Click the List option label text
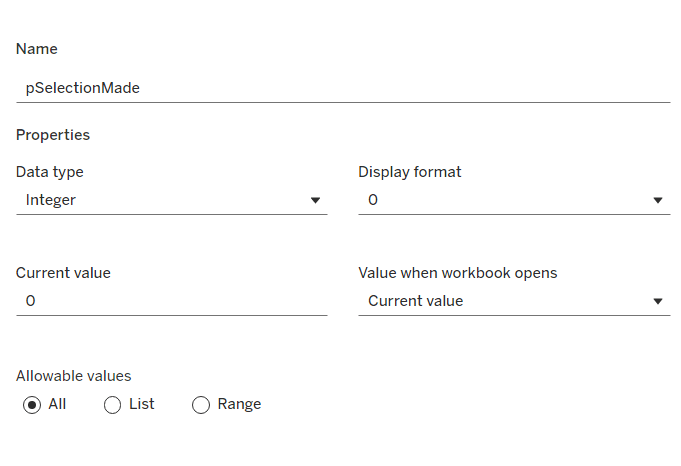 (142, 404)
